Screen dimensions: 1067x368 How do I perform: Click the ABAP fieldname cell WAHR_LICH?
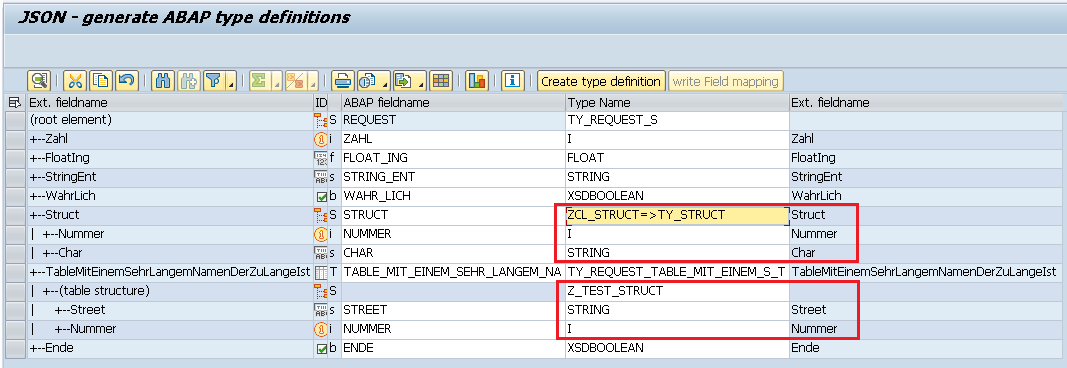click(x=453, y=196)
